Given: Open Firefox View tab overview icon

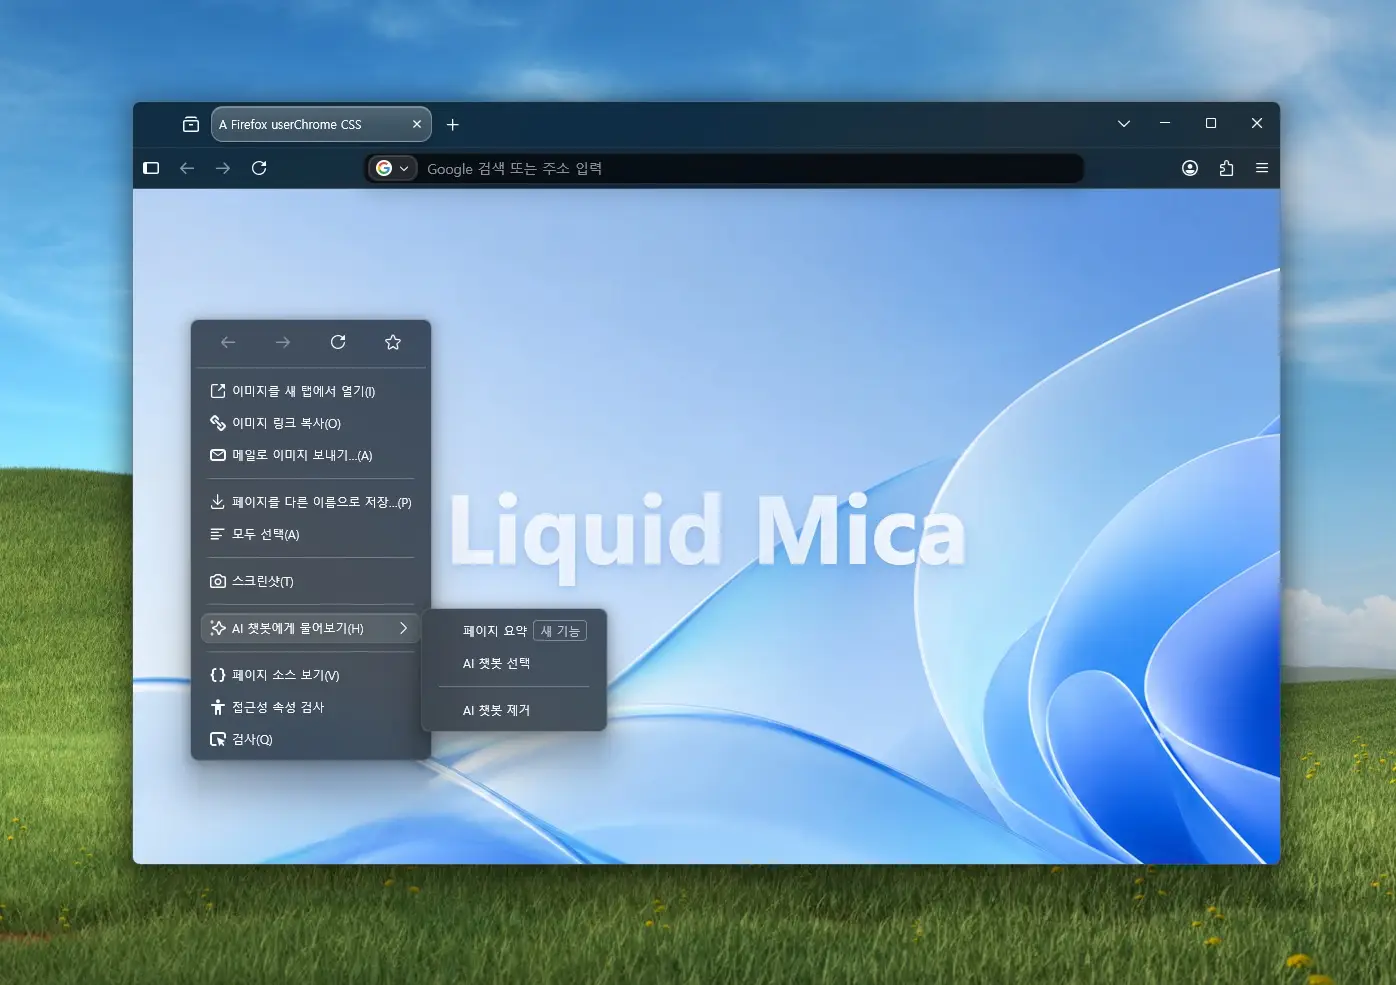Looking at the screenshot, I should (x=191, y=124).
